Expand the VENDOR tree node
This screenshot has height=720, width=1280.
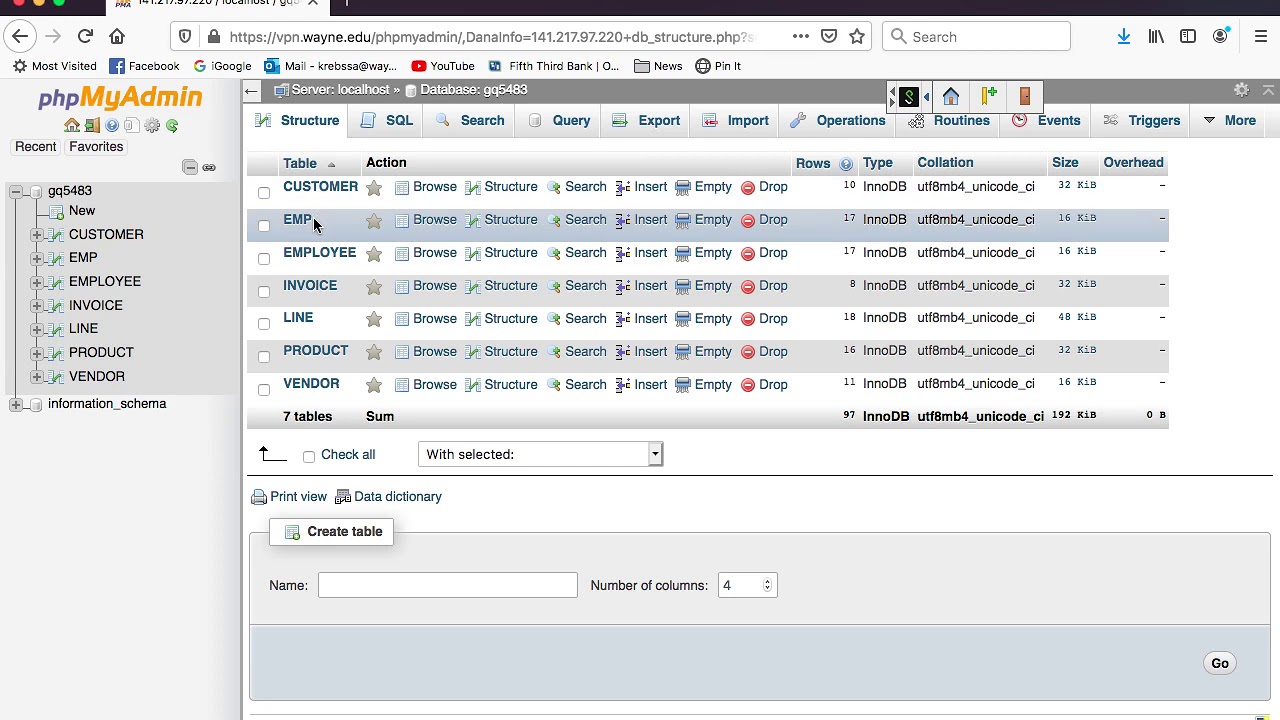[37, 377]
